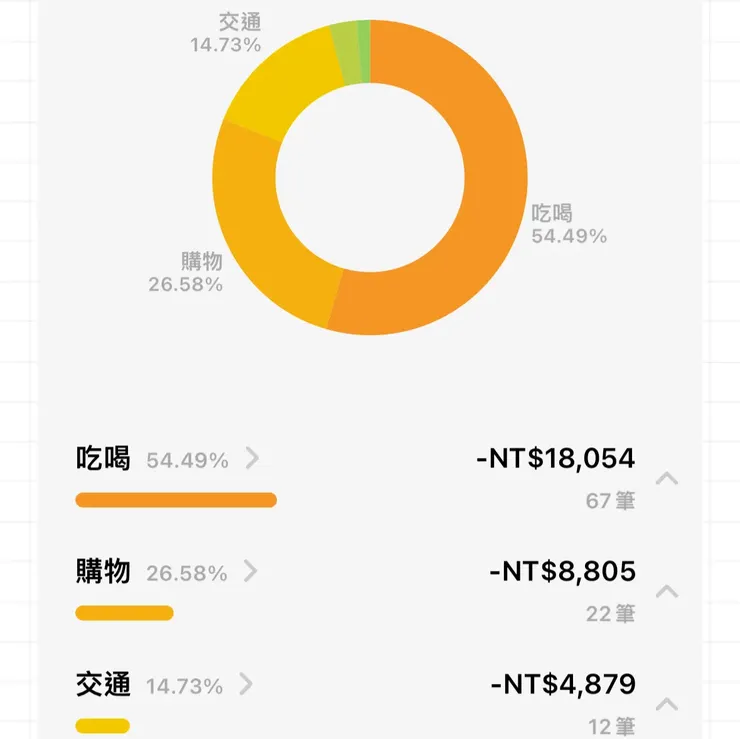Screen dimensions: 740x739
Task: Click the -NT$18,054 amount
Action: click(556, 459)
